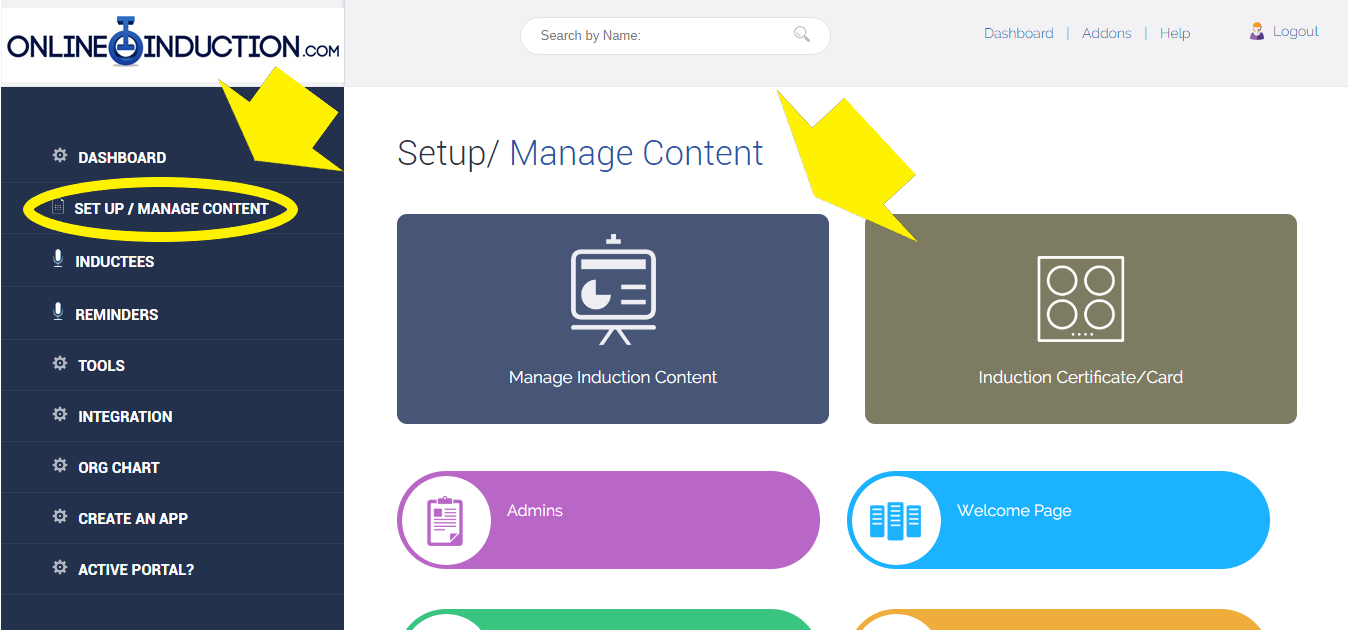
Task: Click the gear icon beside Org Chart
Action: pos(60,466)
